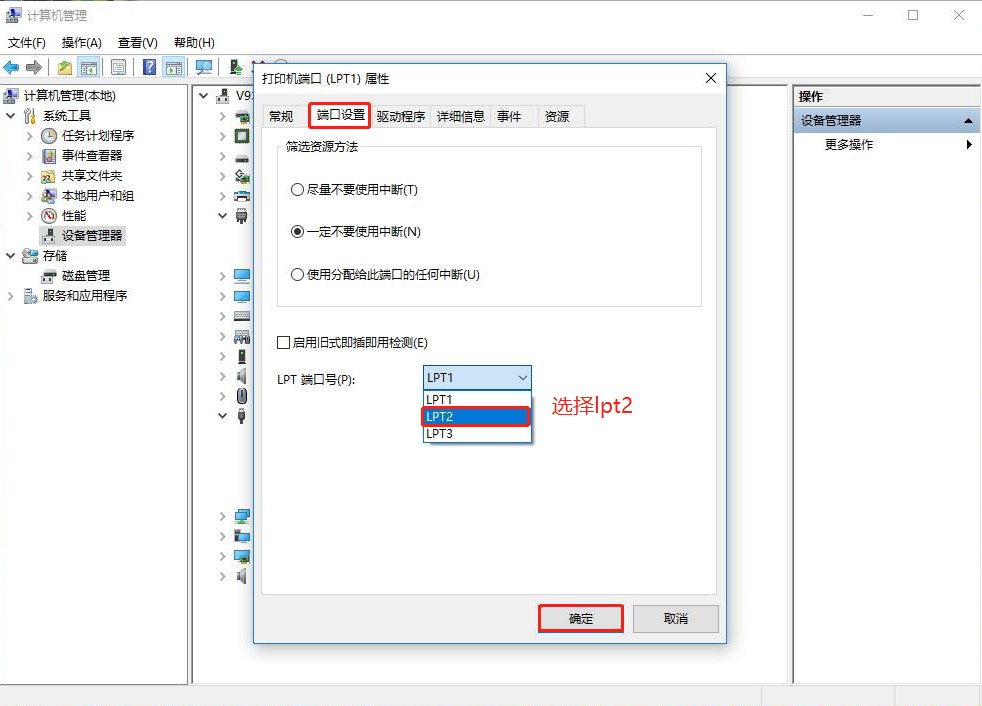Viewport: 982px width, 706px height.
Task: Click the 确定 button
Action: (581, 619)
